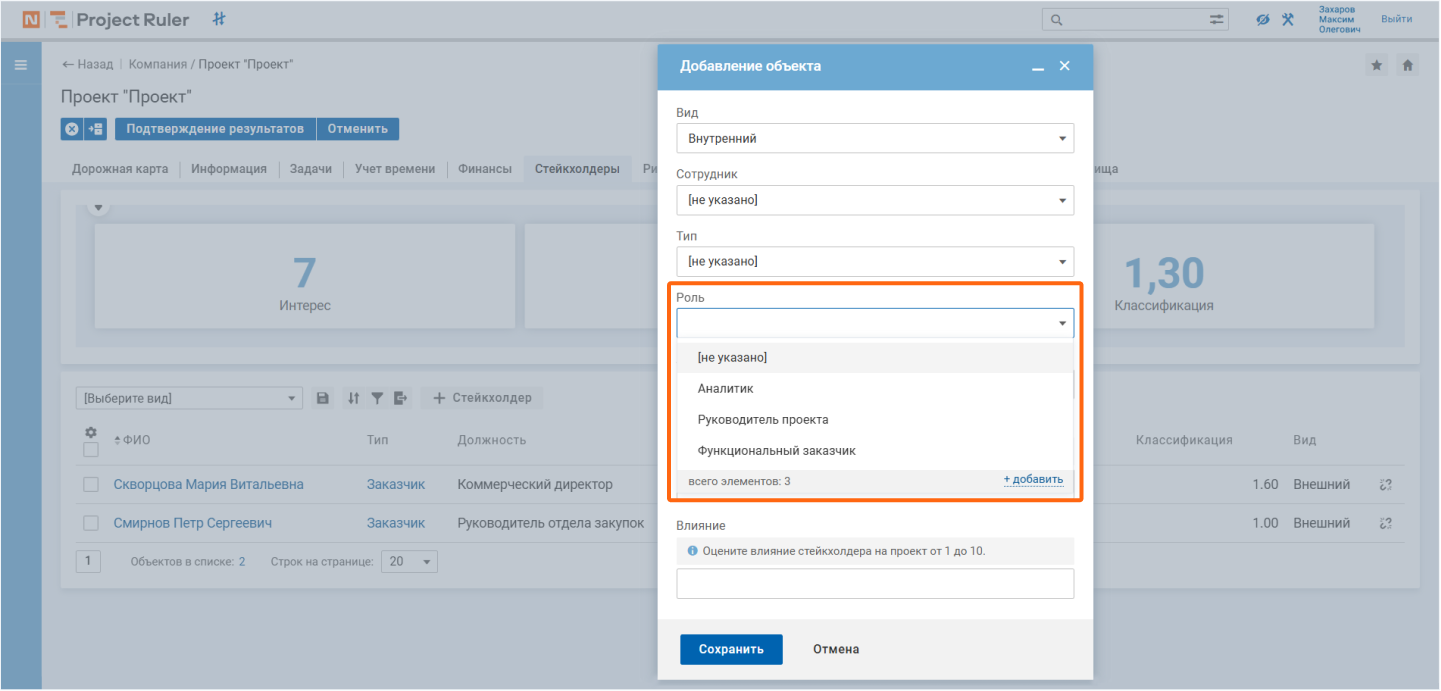Screen dimensions: 1441x691
Task: Open the Тип dropdown in dialog
Action: click(875, 261)
